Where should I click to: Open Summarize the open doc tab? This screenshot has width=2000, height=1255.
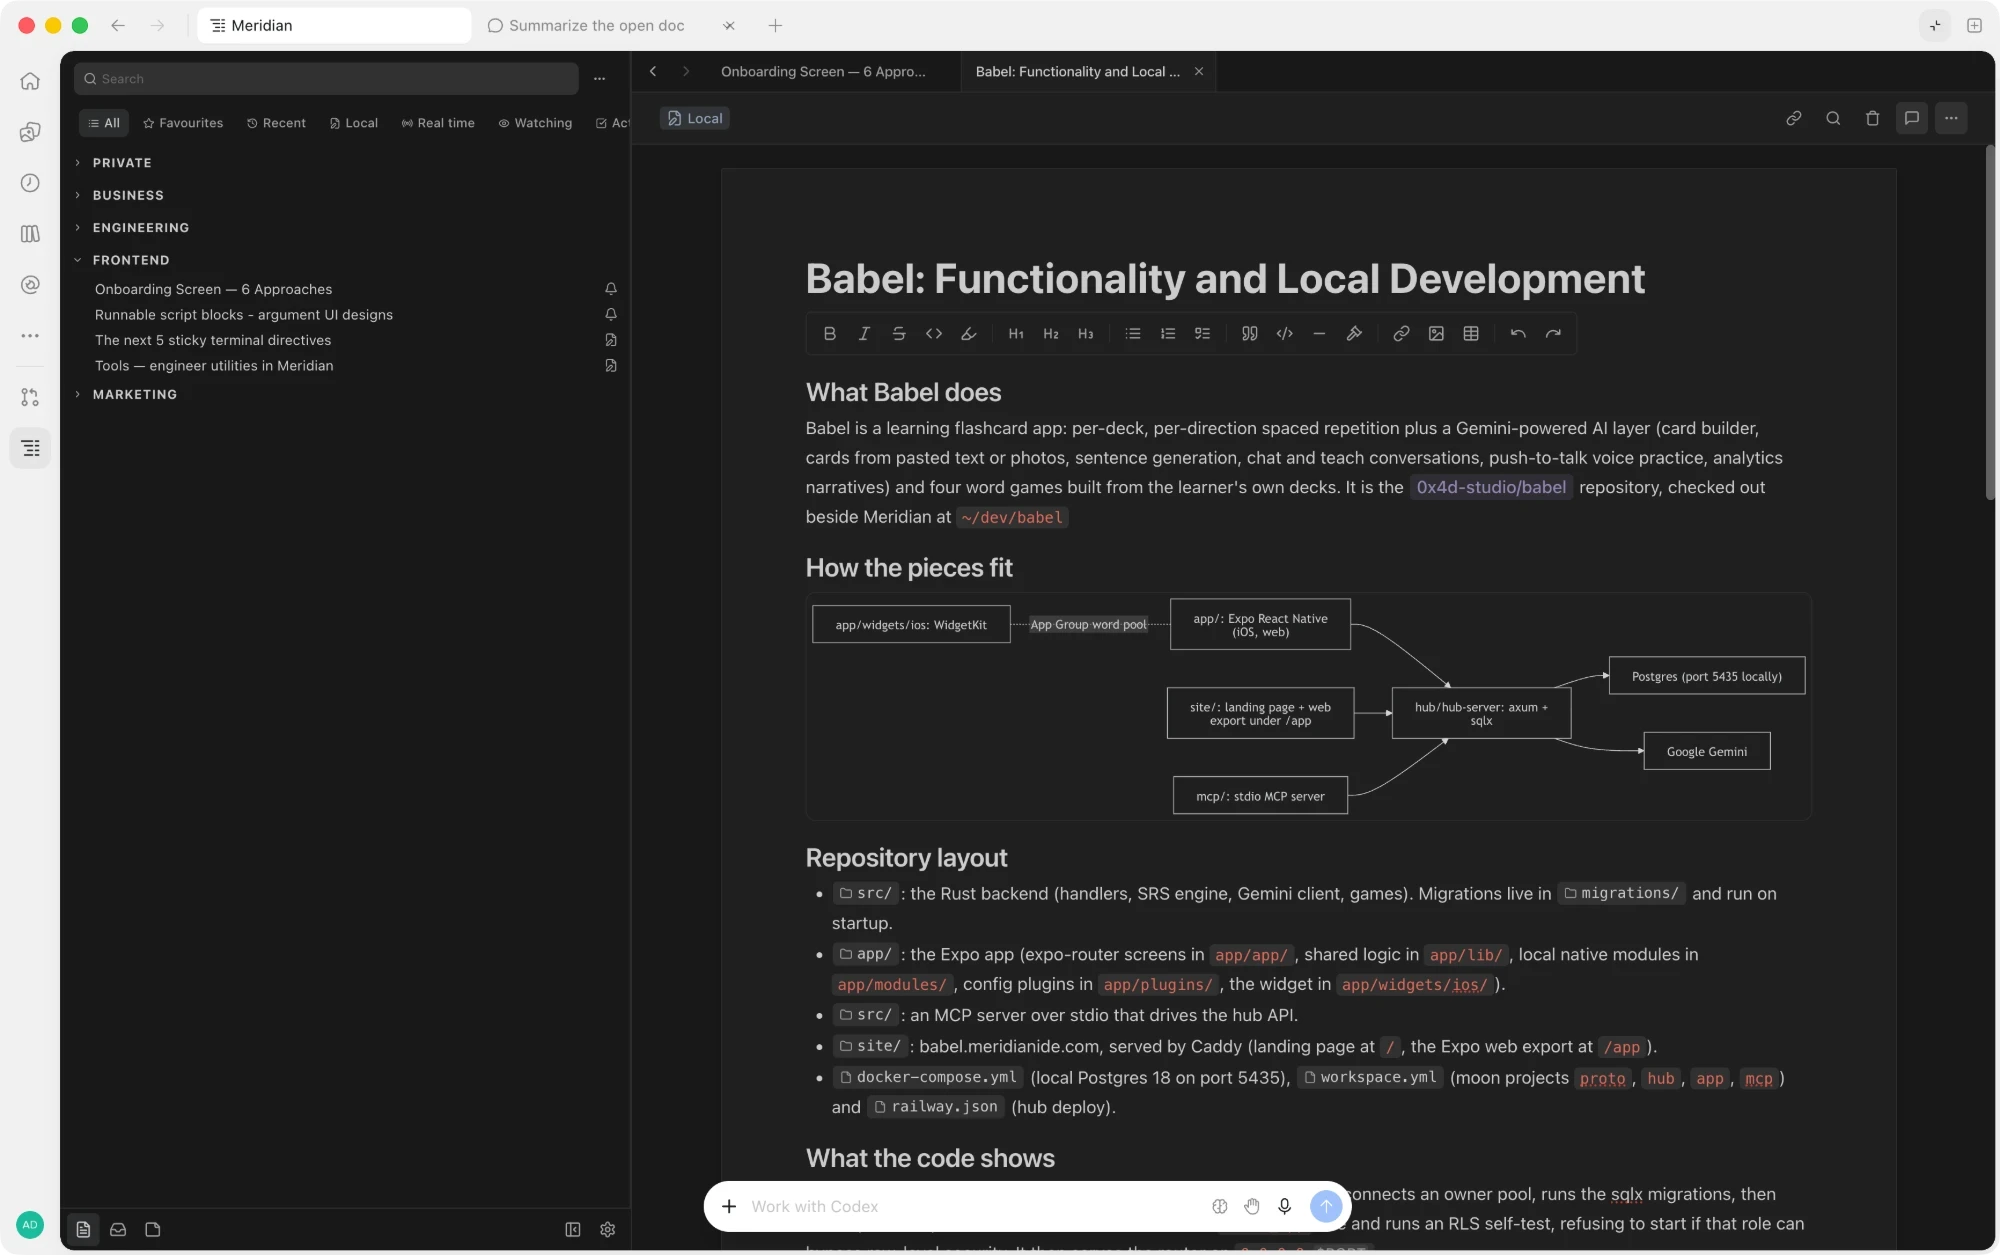596,26
